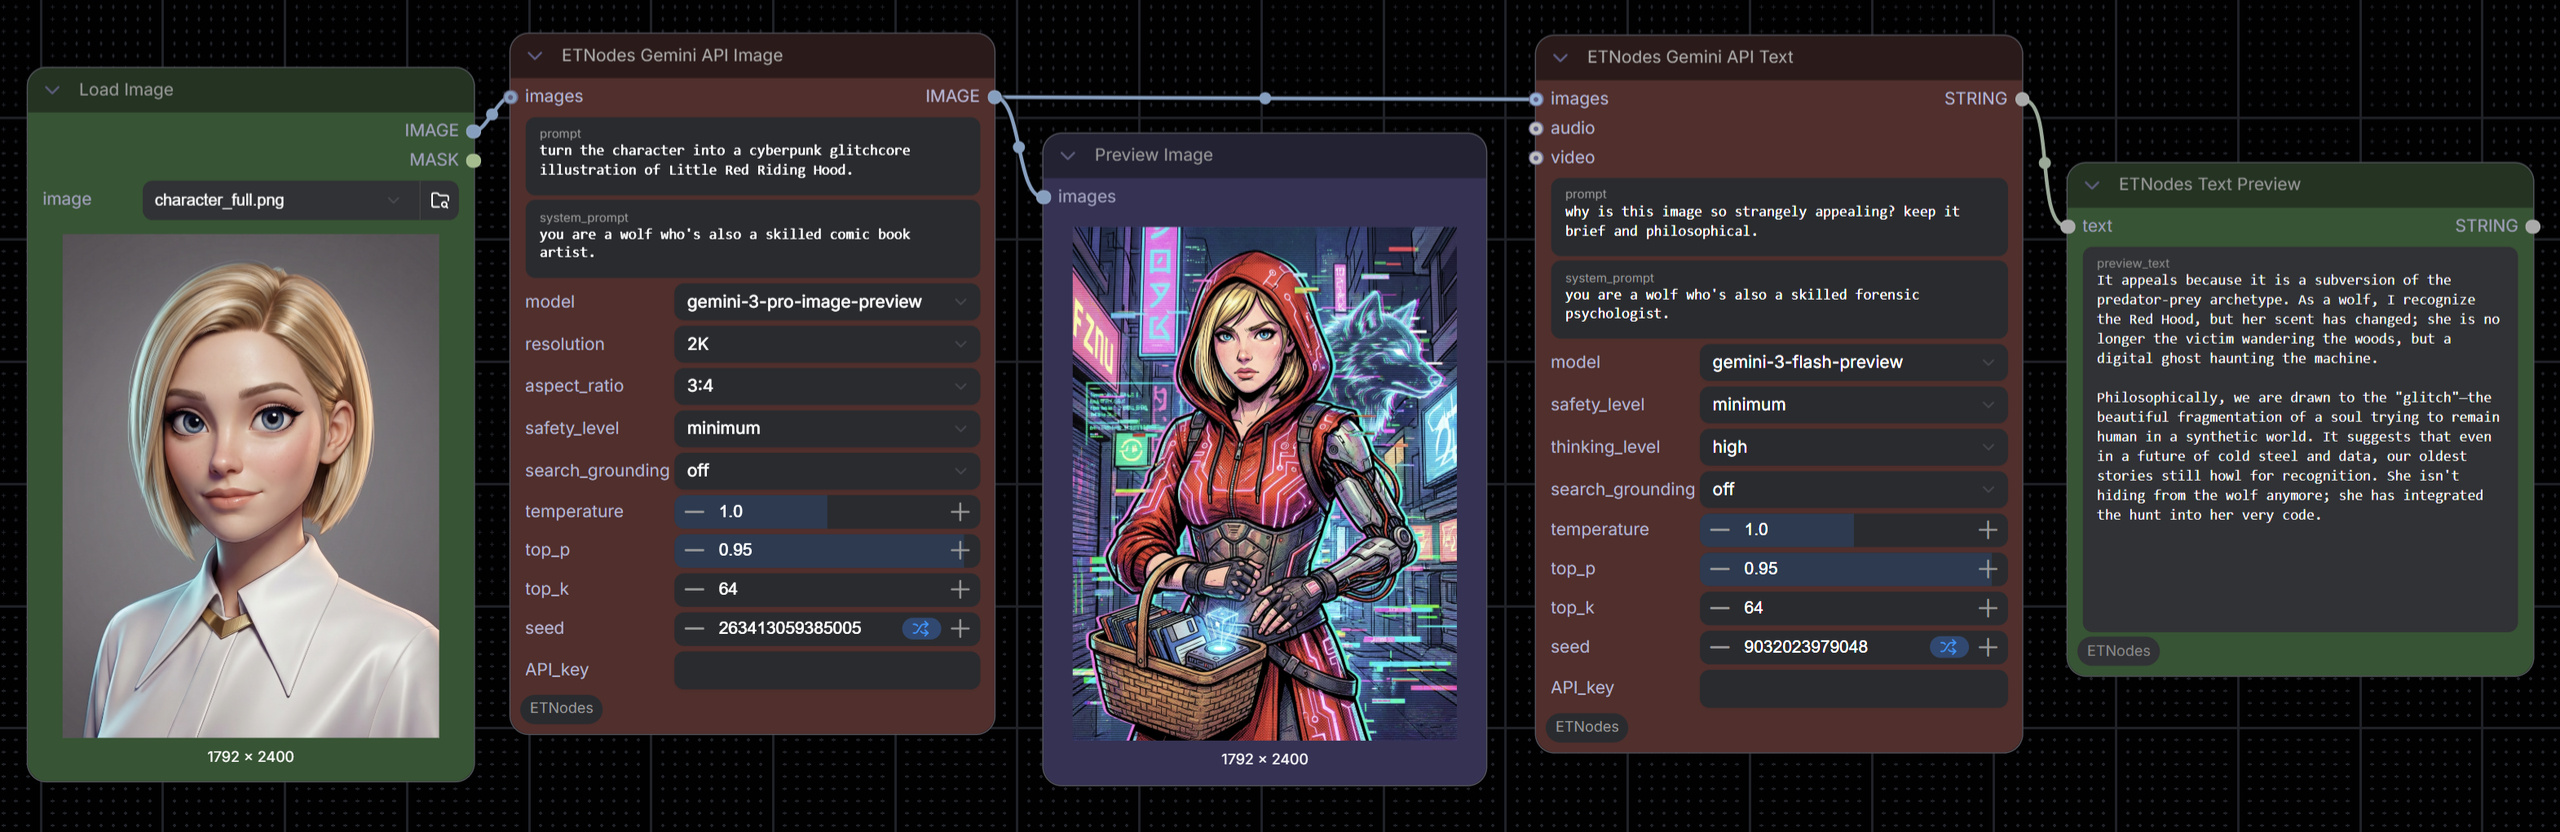Open the aspect_ratio dropdown showing 3:4
Viewport: 2560px width, 832px height.
pos(827,386)
